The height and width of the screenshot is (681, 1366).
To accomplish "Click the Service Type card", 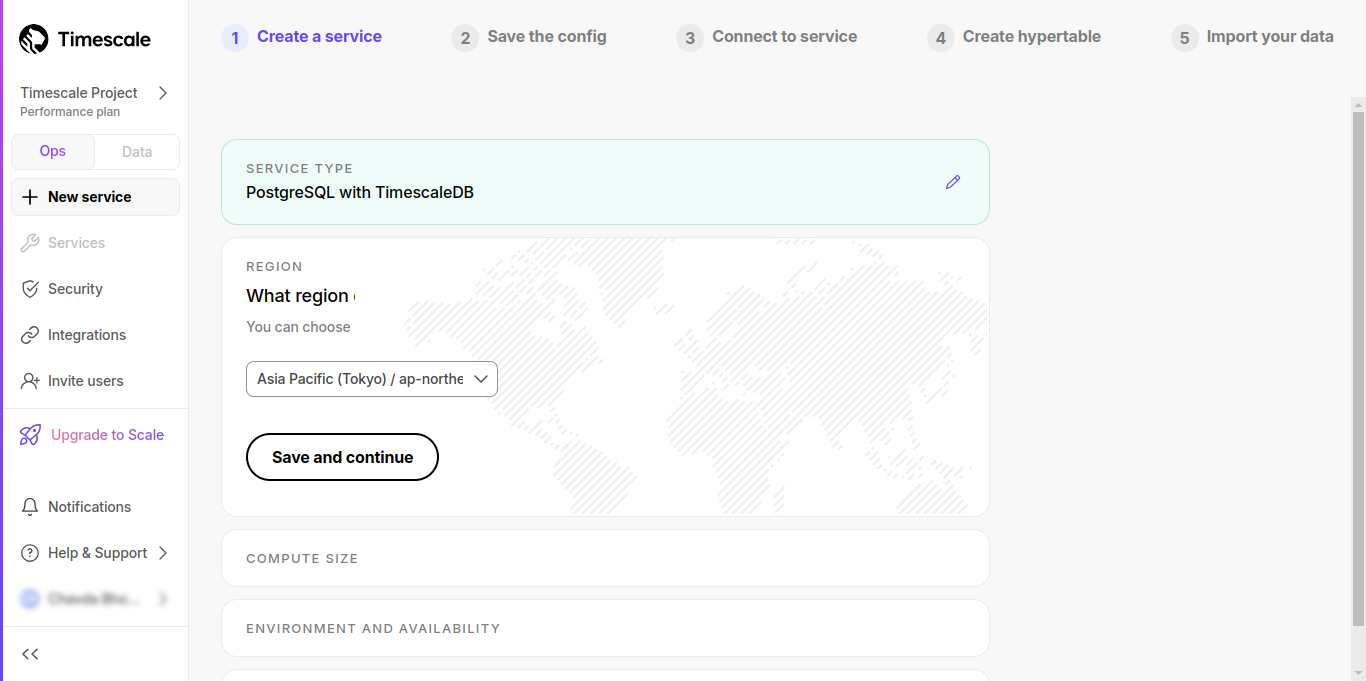I will pos(605,182).
